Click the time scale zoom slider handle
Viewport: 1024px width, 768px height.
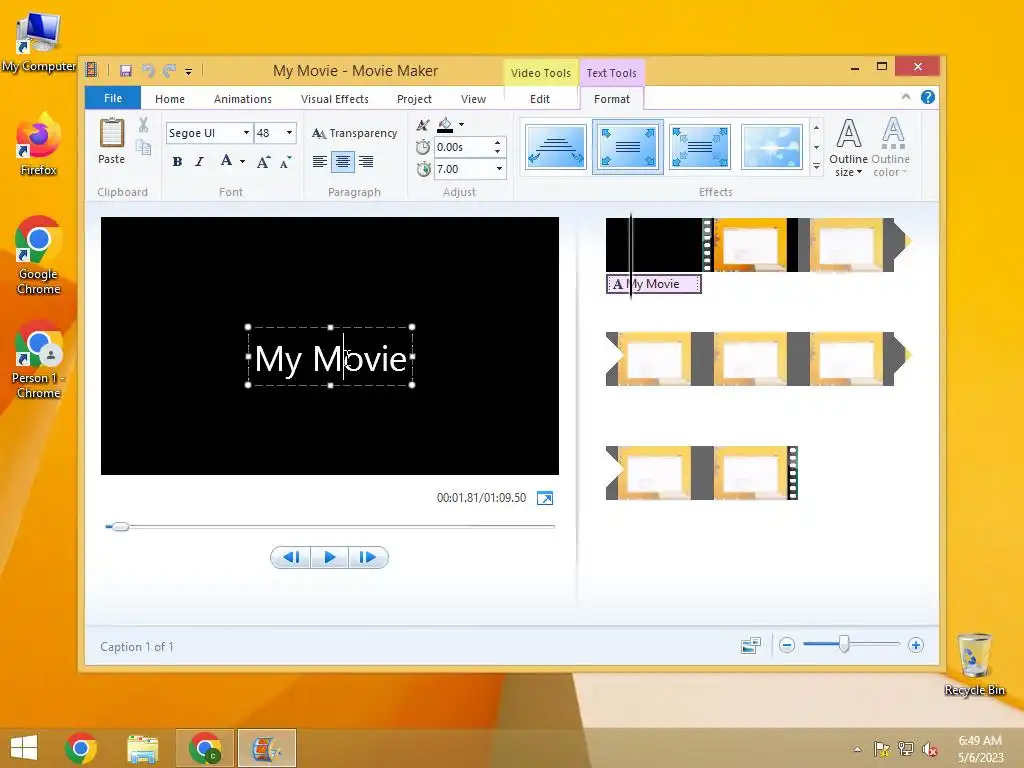click(844, 645)
